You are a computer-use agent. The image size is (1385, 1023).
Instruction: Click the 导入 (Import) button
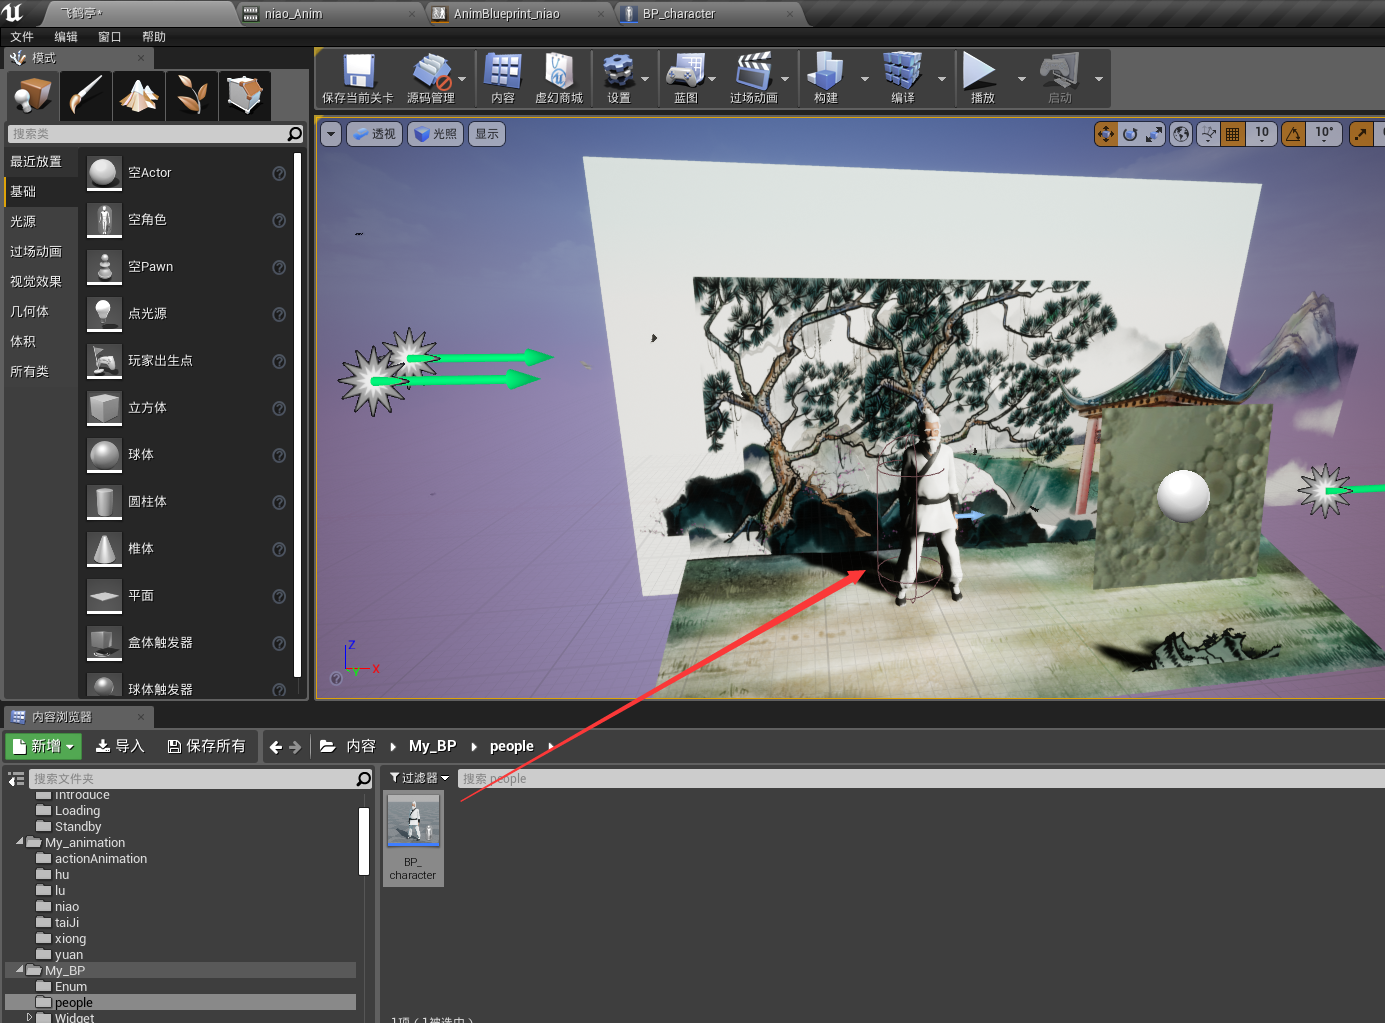(120, 746)
